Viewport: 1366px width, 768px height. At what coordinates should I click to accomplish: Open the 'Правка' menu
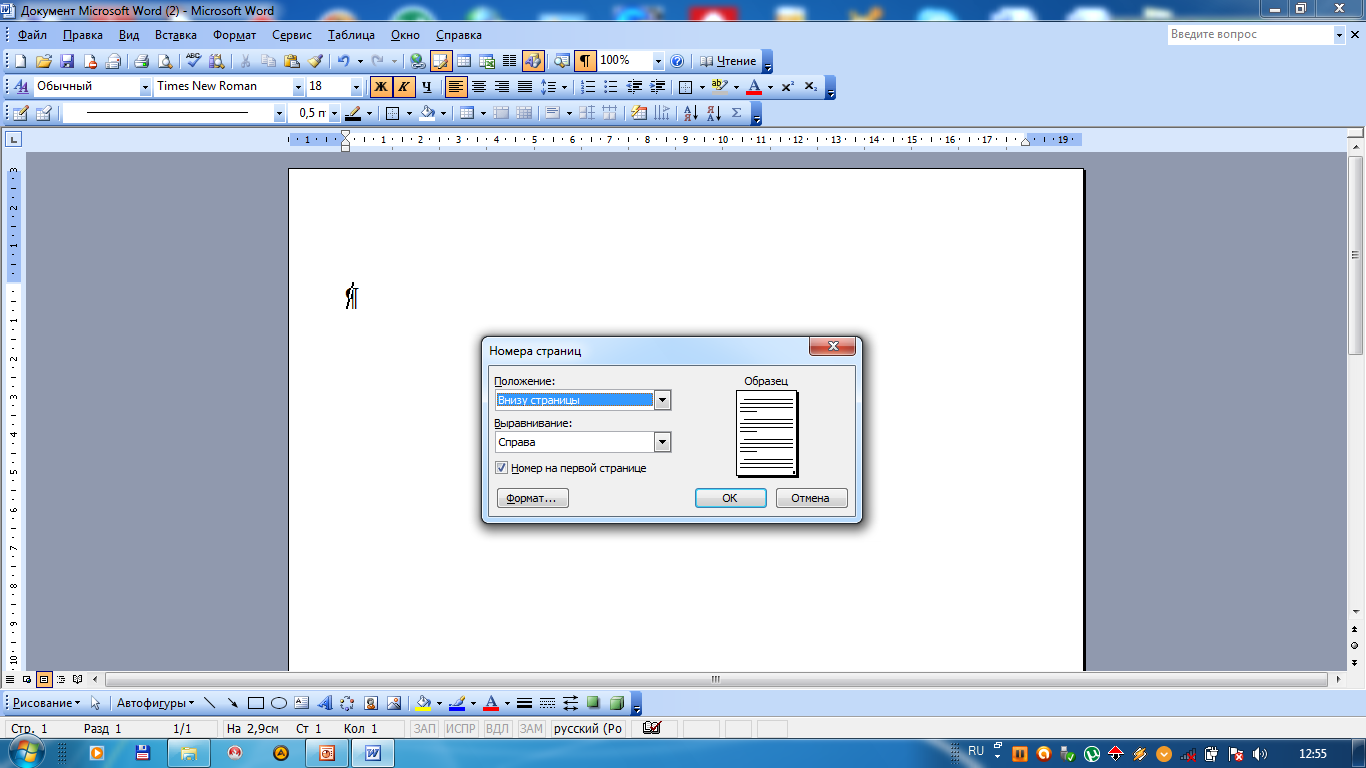pyautogui.click(x=82, y=35)
